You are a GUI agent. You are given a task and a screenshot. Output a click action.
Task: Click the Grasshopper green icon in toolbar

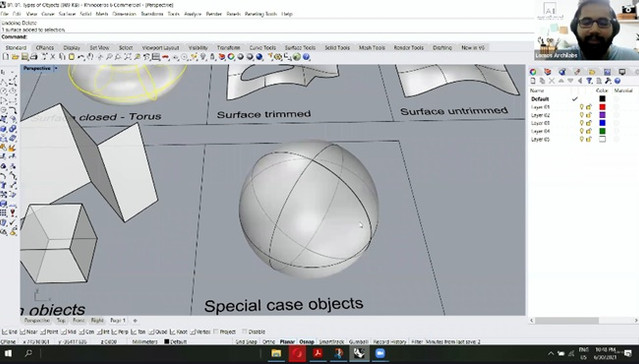click(x=296, y=57)
